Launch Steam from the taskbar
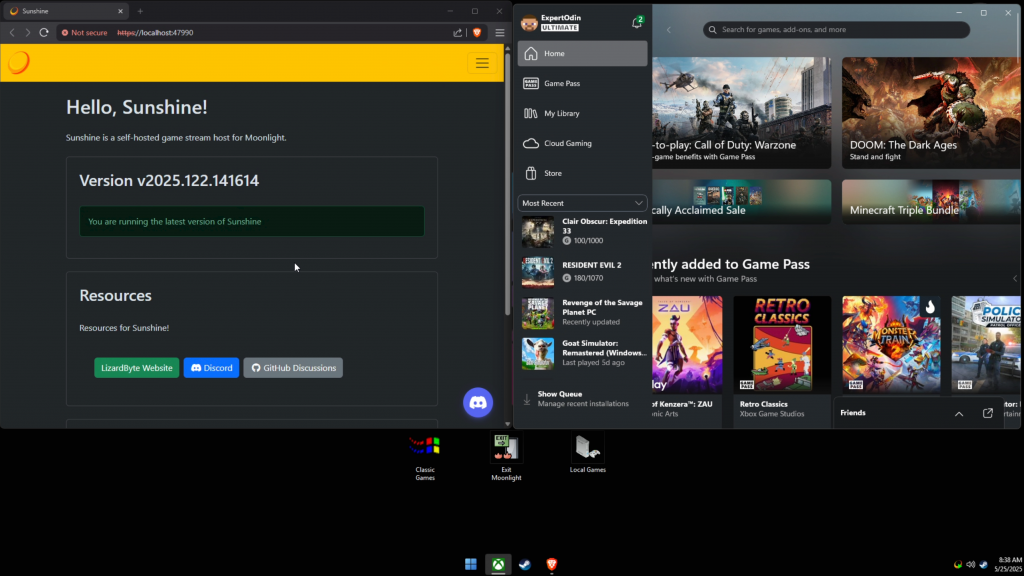Viewport: 1024px width, 576px height. 524,565
